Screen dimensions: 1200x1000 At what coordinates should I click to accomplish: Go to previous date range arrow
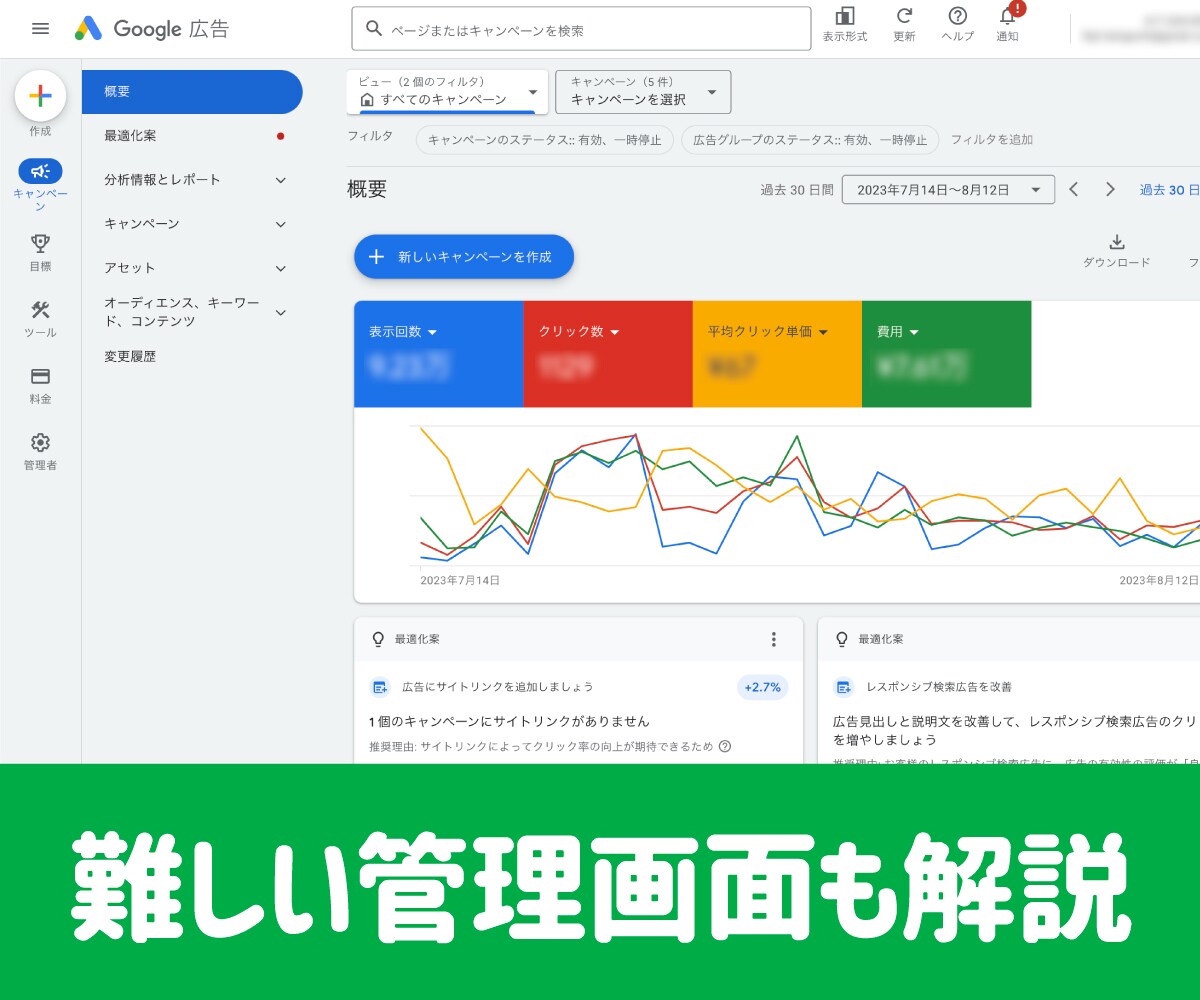[1073, 189]
